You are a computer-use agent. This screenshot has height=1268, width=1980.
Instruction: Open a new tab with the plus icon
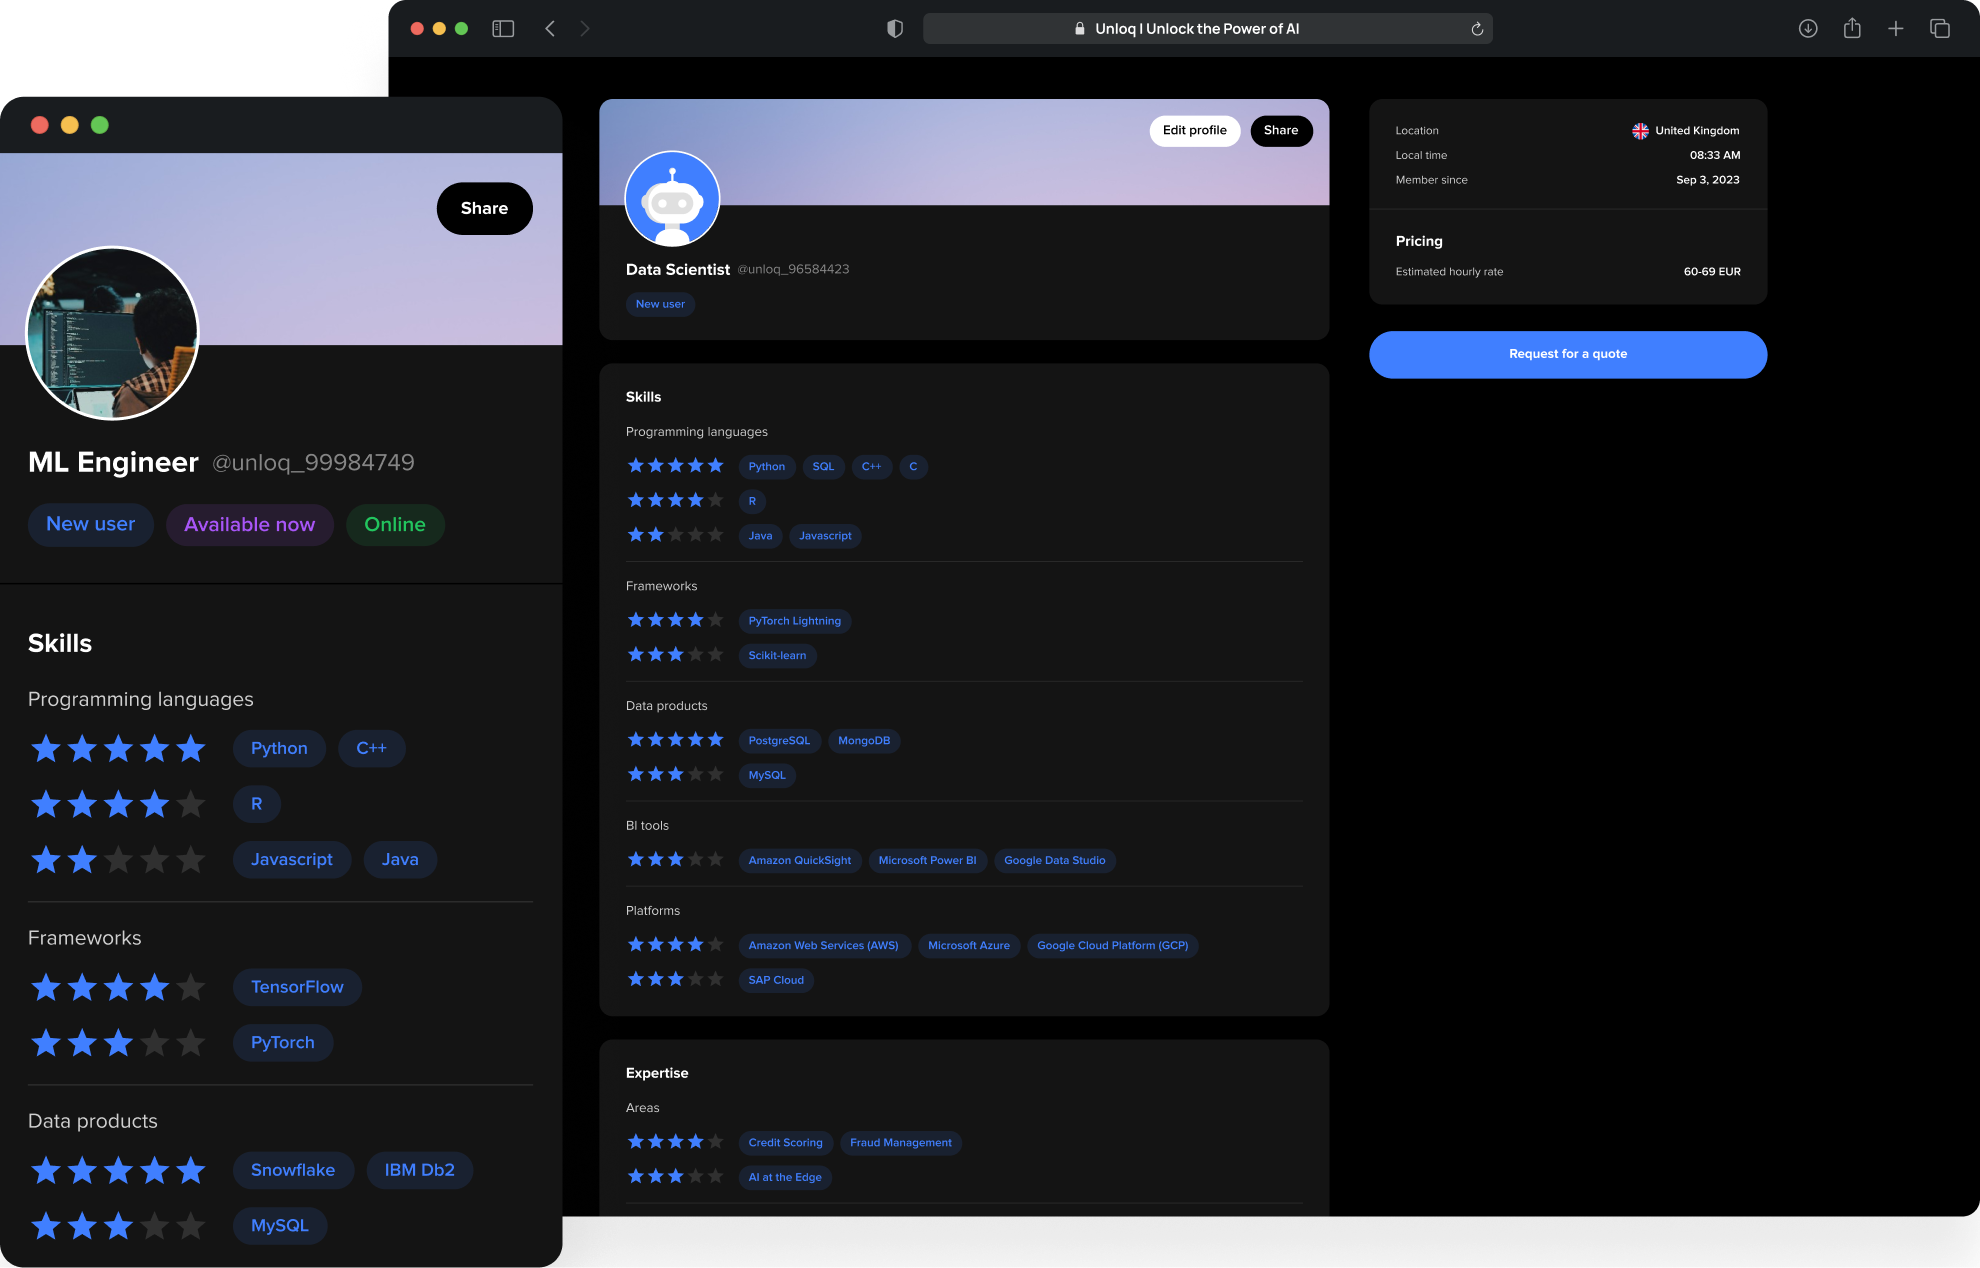(x=1896, y=29)
